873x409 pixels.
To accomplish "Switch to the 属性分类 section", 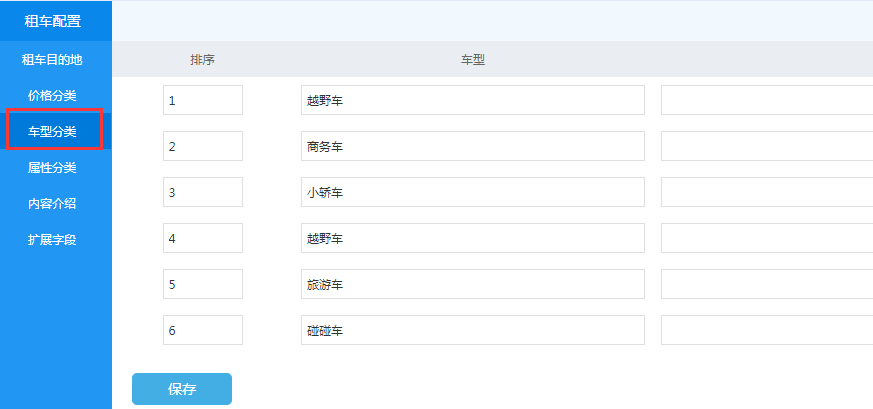I will (x=52, y=167).
